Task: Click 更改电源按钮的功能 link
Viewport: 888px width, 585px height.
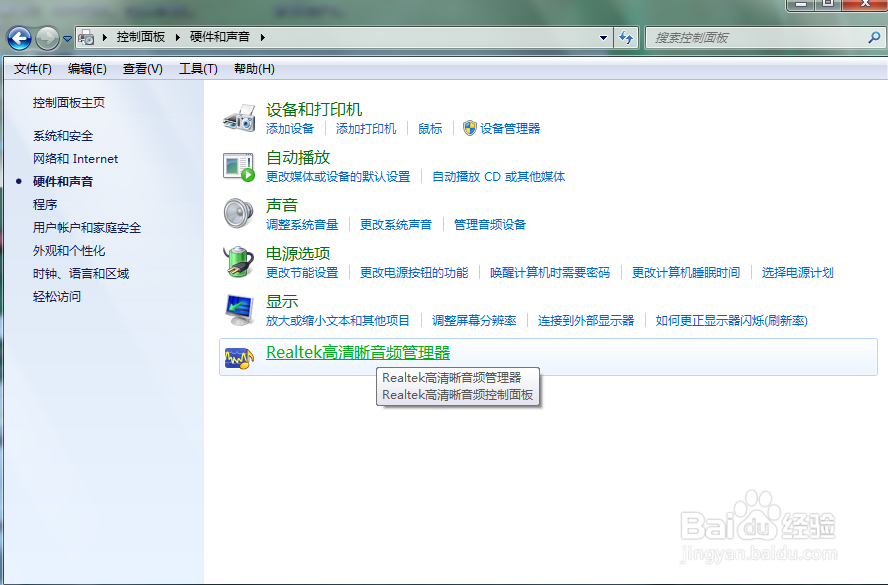Action: click(414, 273)
